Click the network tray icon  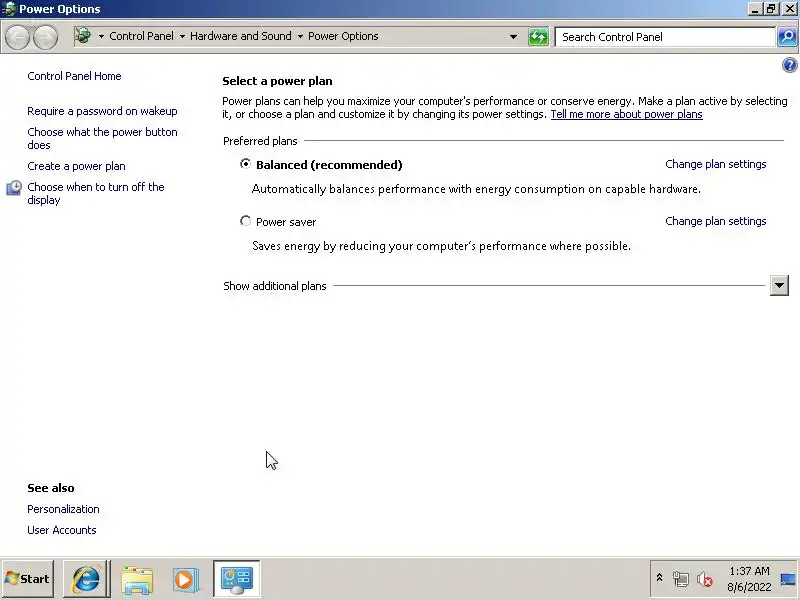pos(681,579)
